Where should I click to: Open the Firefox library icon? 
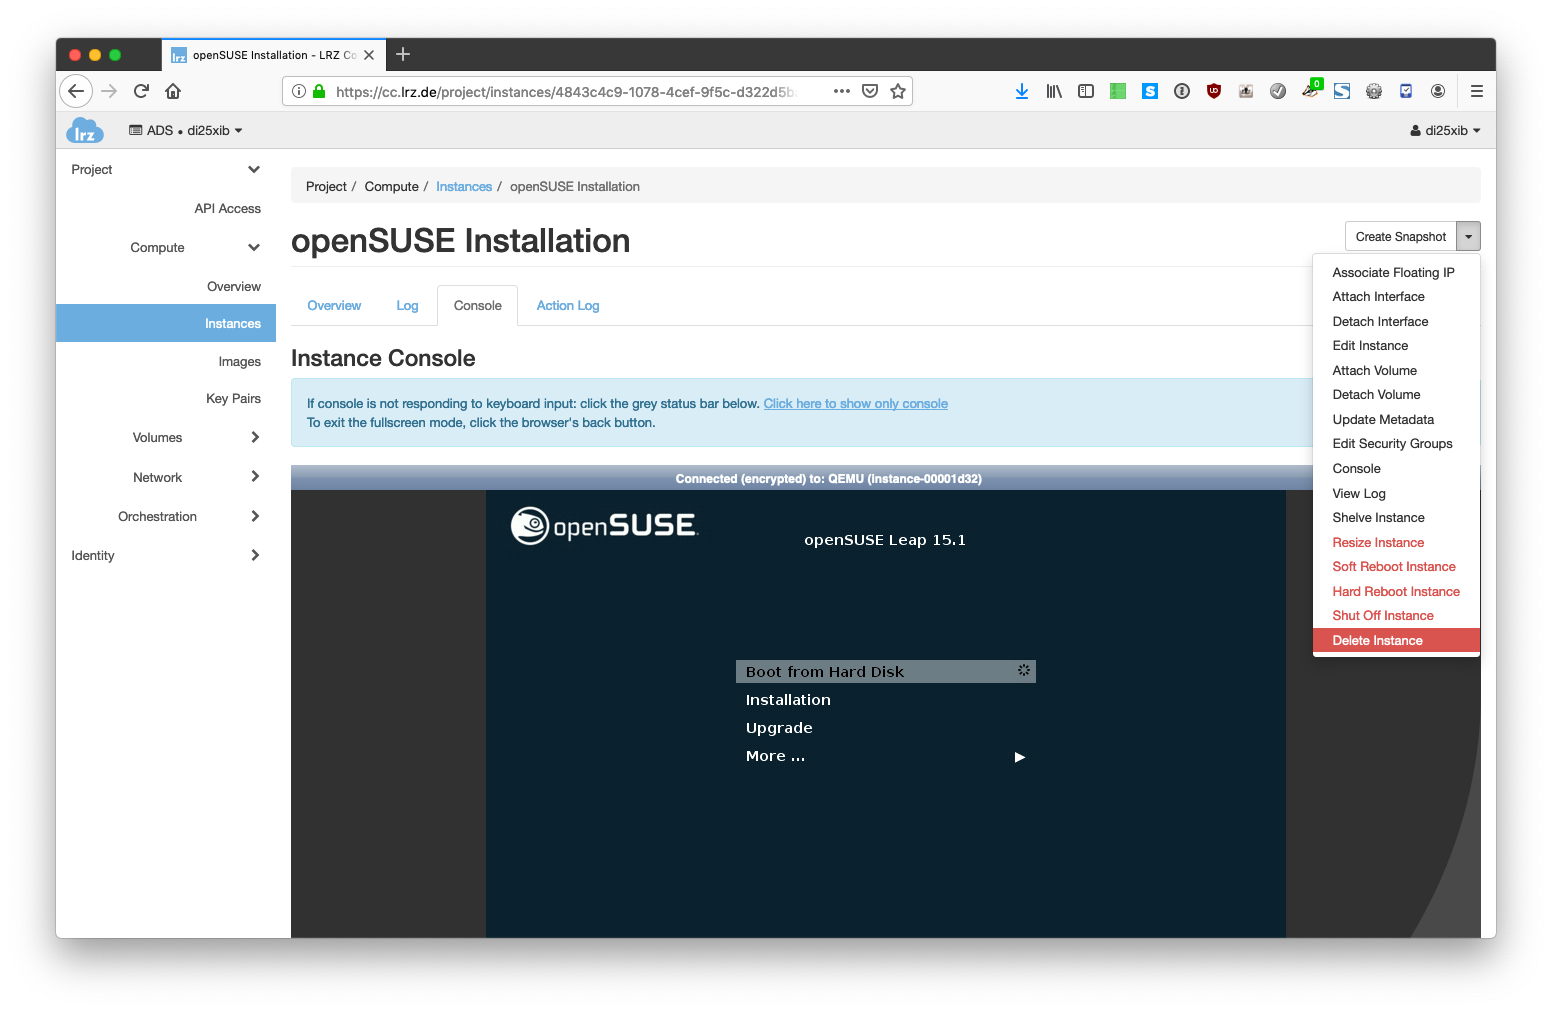click(x=1054, y=91)
